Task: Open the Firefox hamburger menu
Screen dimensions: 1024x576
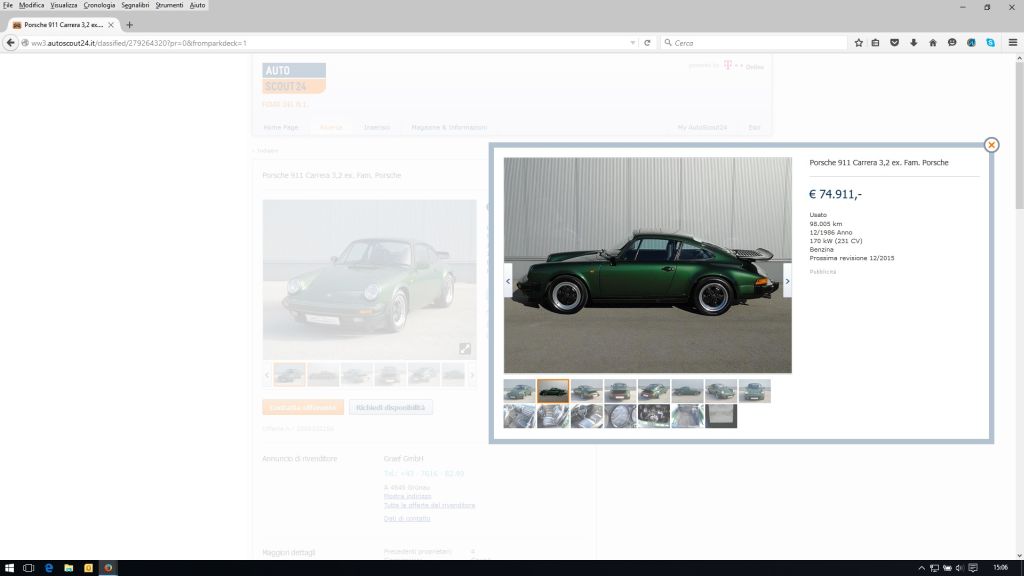Action: pos(1013,43)
